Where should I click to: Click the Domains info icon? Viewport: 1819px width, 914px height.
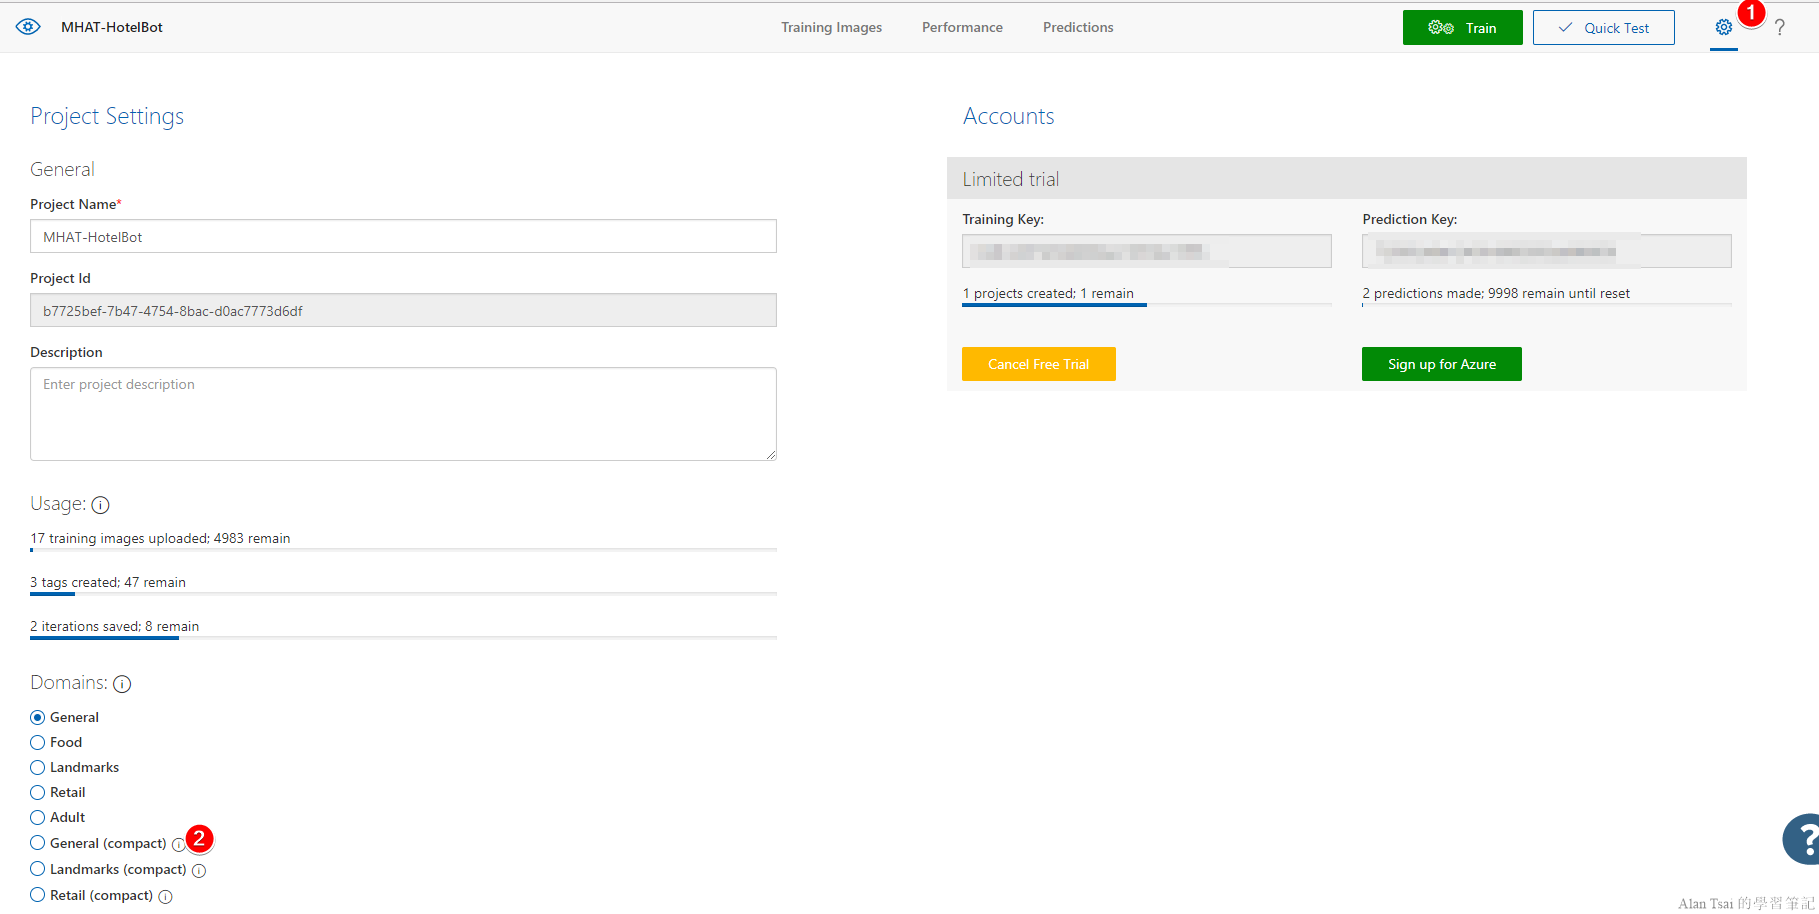[122, 684]
